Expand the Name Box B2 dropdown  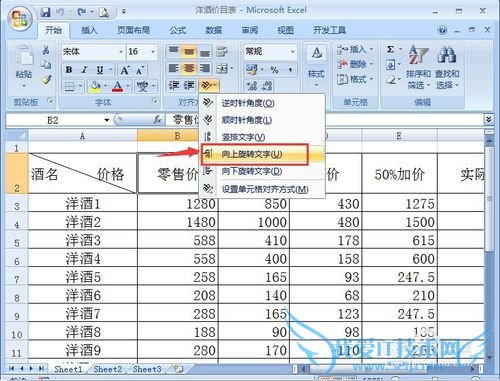click(107, 120)
